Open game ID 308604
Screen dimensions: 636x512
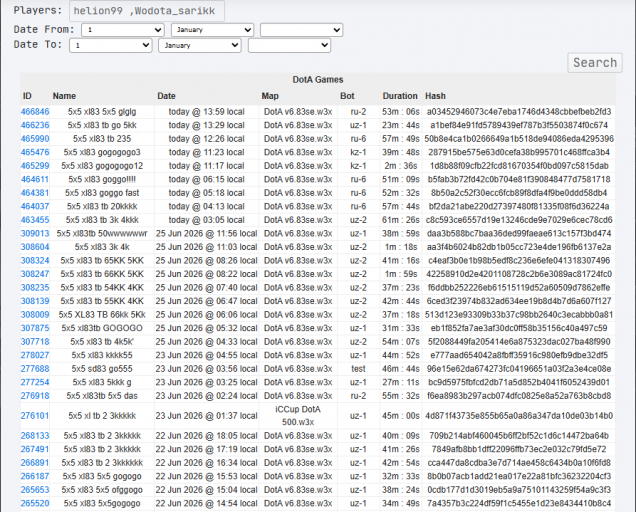35,247
